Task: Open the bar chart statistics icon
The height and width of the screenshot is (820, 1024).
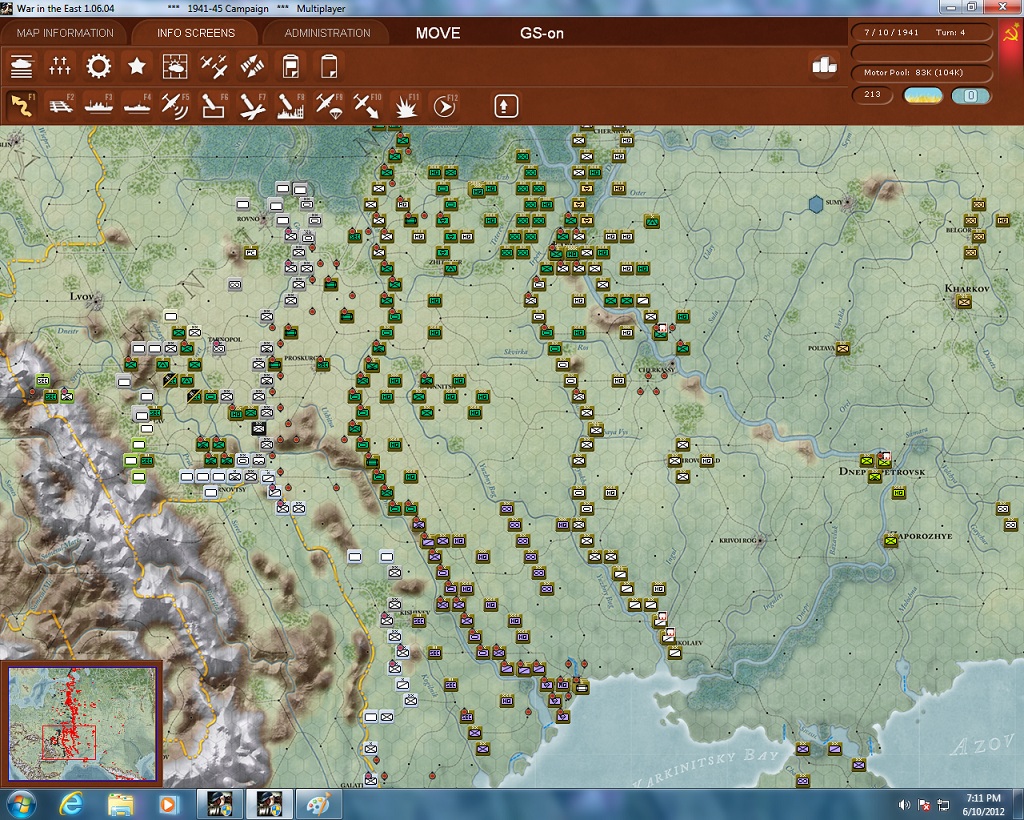Action: point(824,65)
